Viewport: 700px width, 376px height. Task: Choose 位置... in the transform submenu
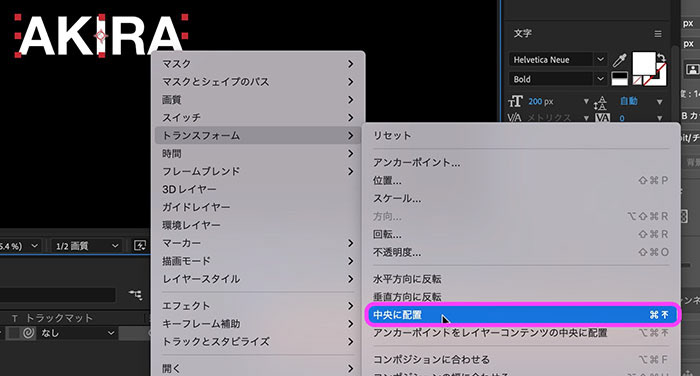521,180
